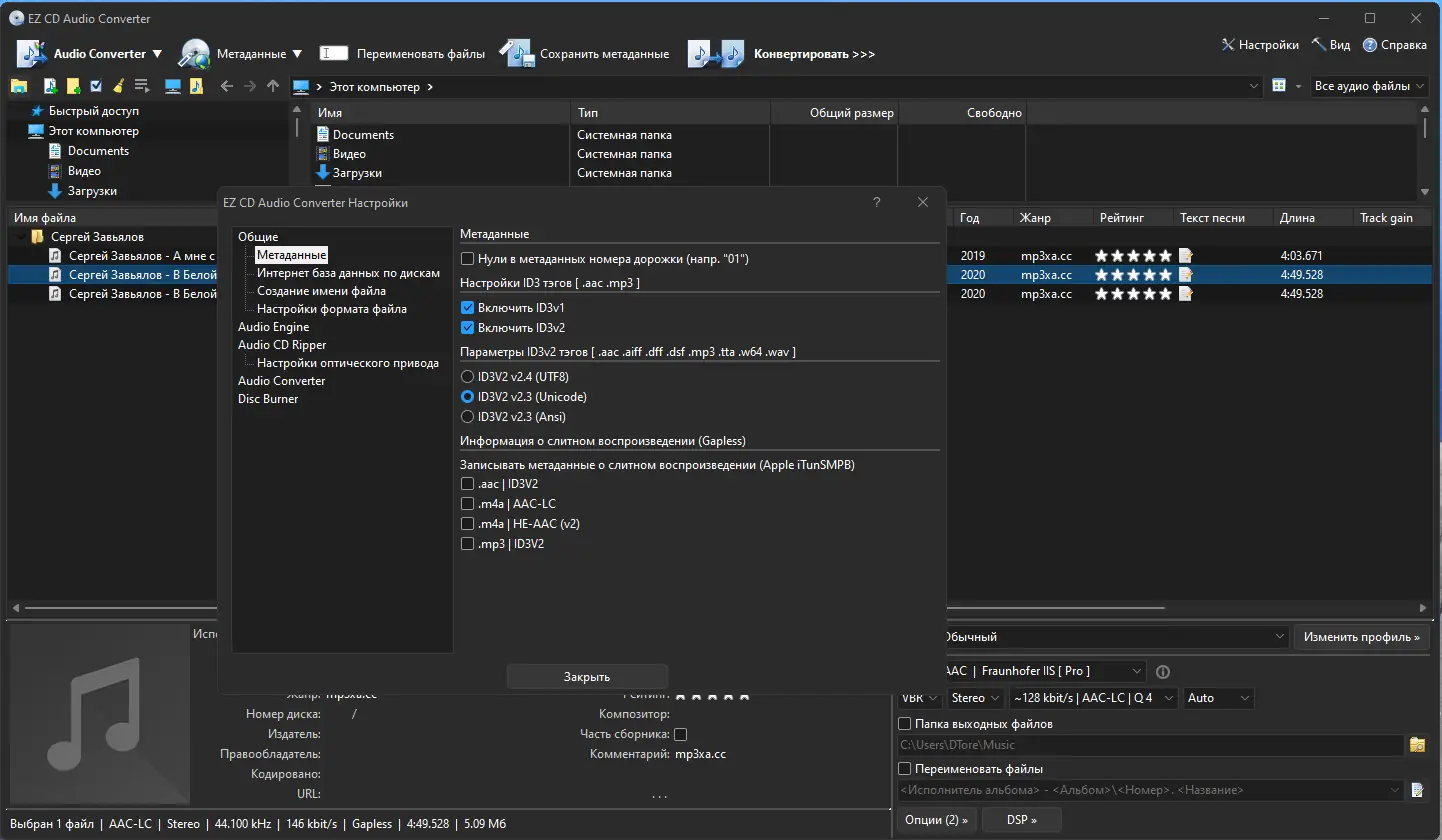Check the .m4a | AAC-LC checkbox
The width and height of the screenshot is (1442, 840).
point(467,504)
